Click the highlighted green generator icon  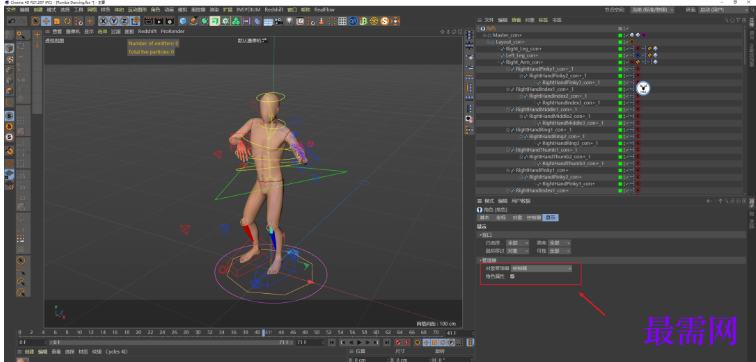(215, 21)
